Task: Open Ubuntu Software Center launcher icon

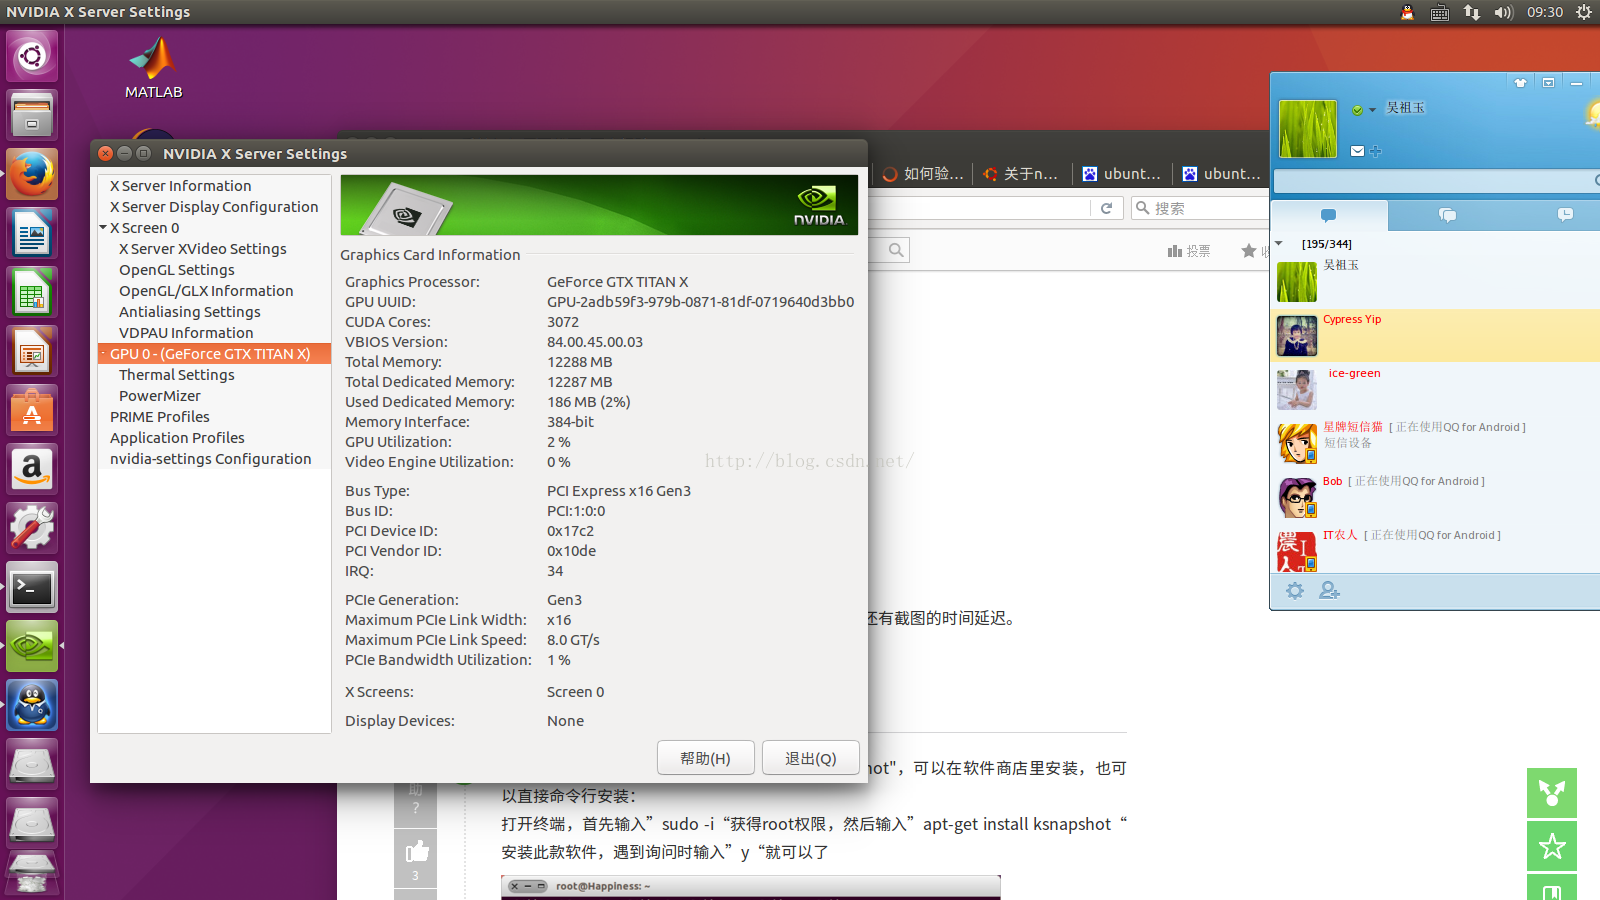Action: (32, 410)
